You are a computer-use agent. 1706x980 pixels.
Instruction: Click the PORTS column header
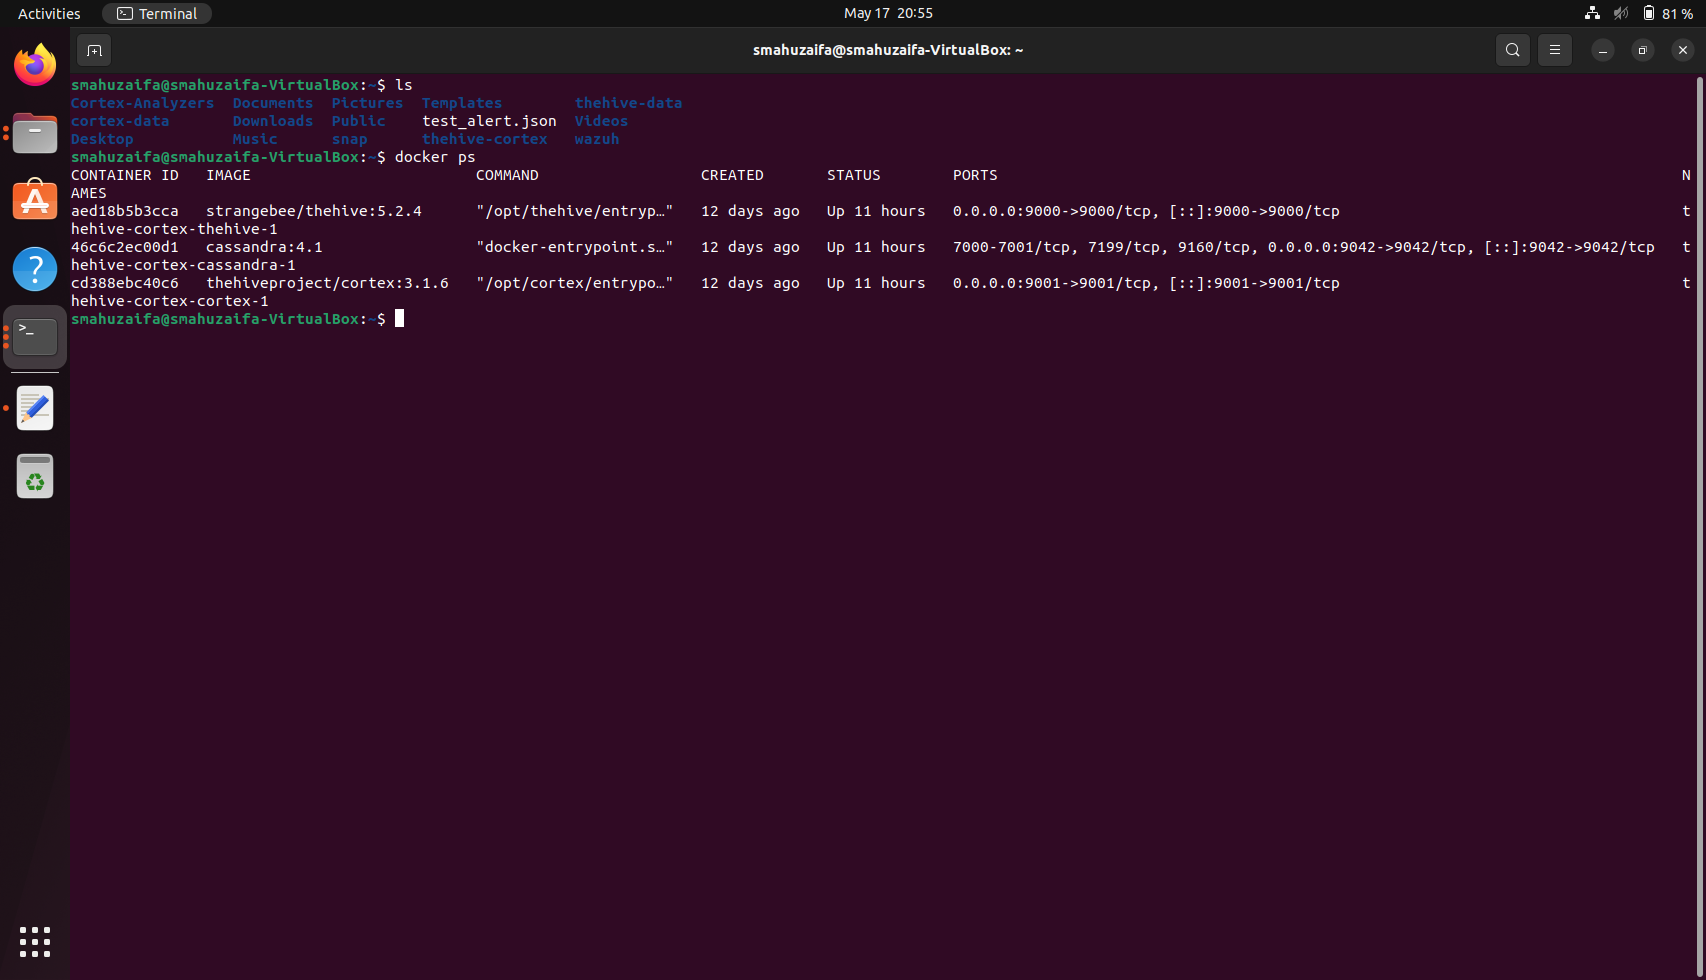tap(975, 175)
